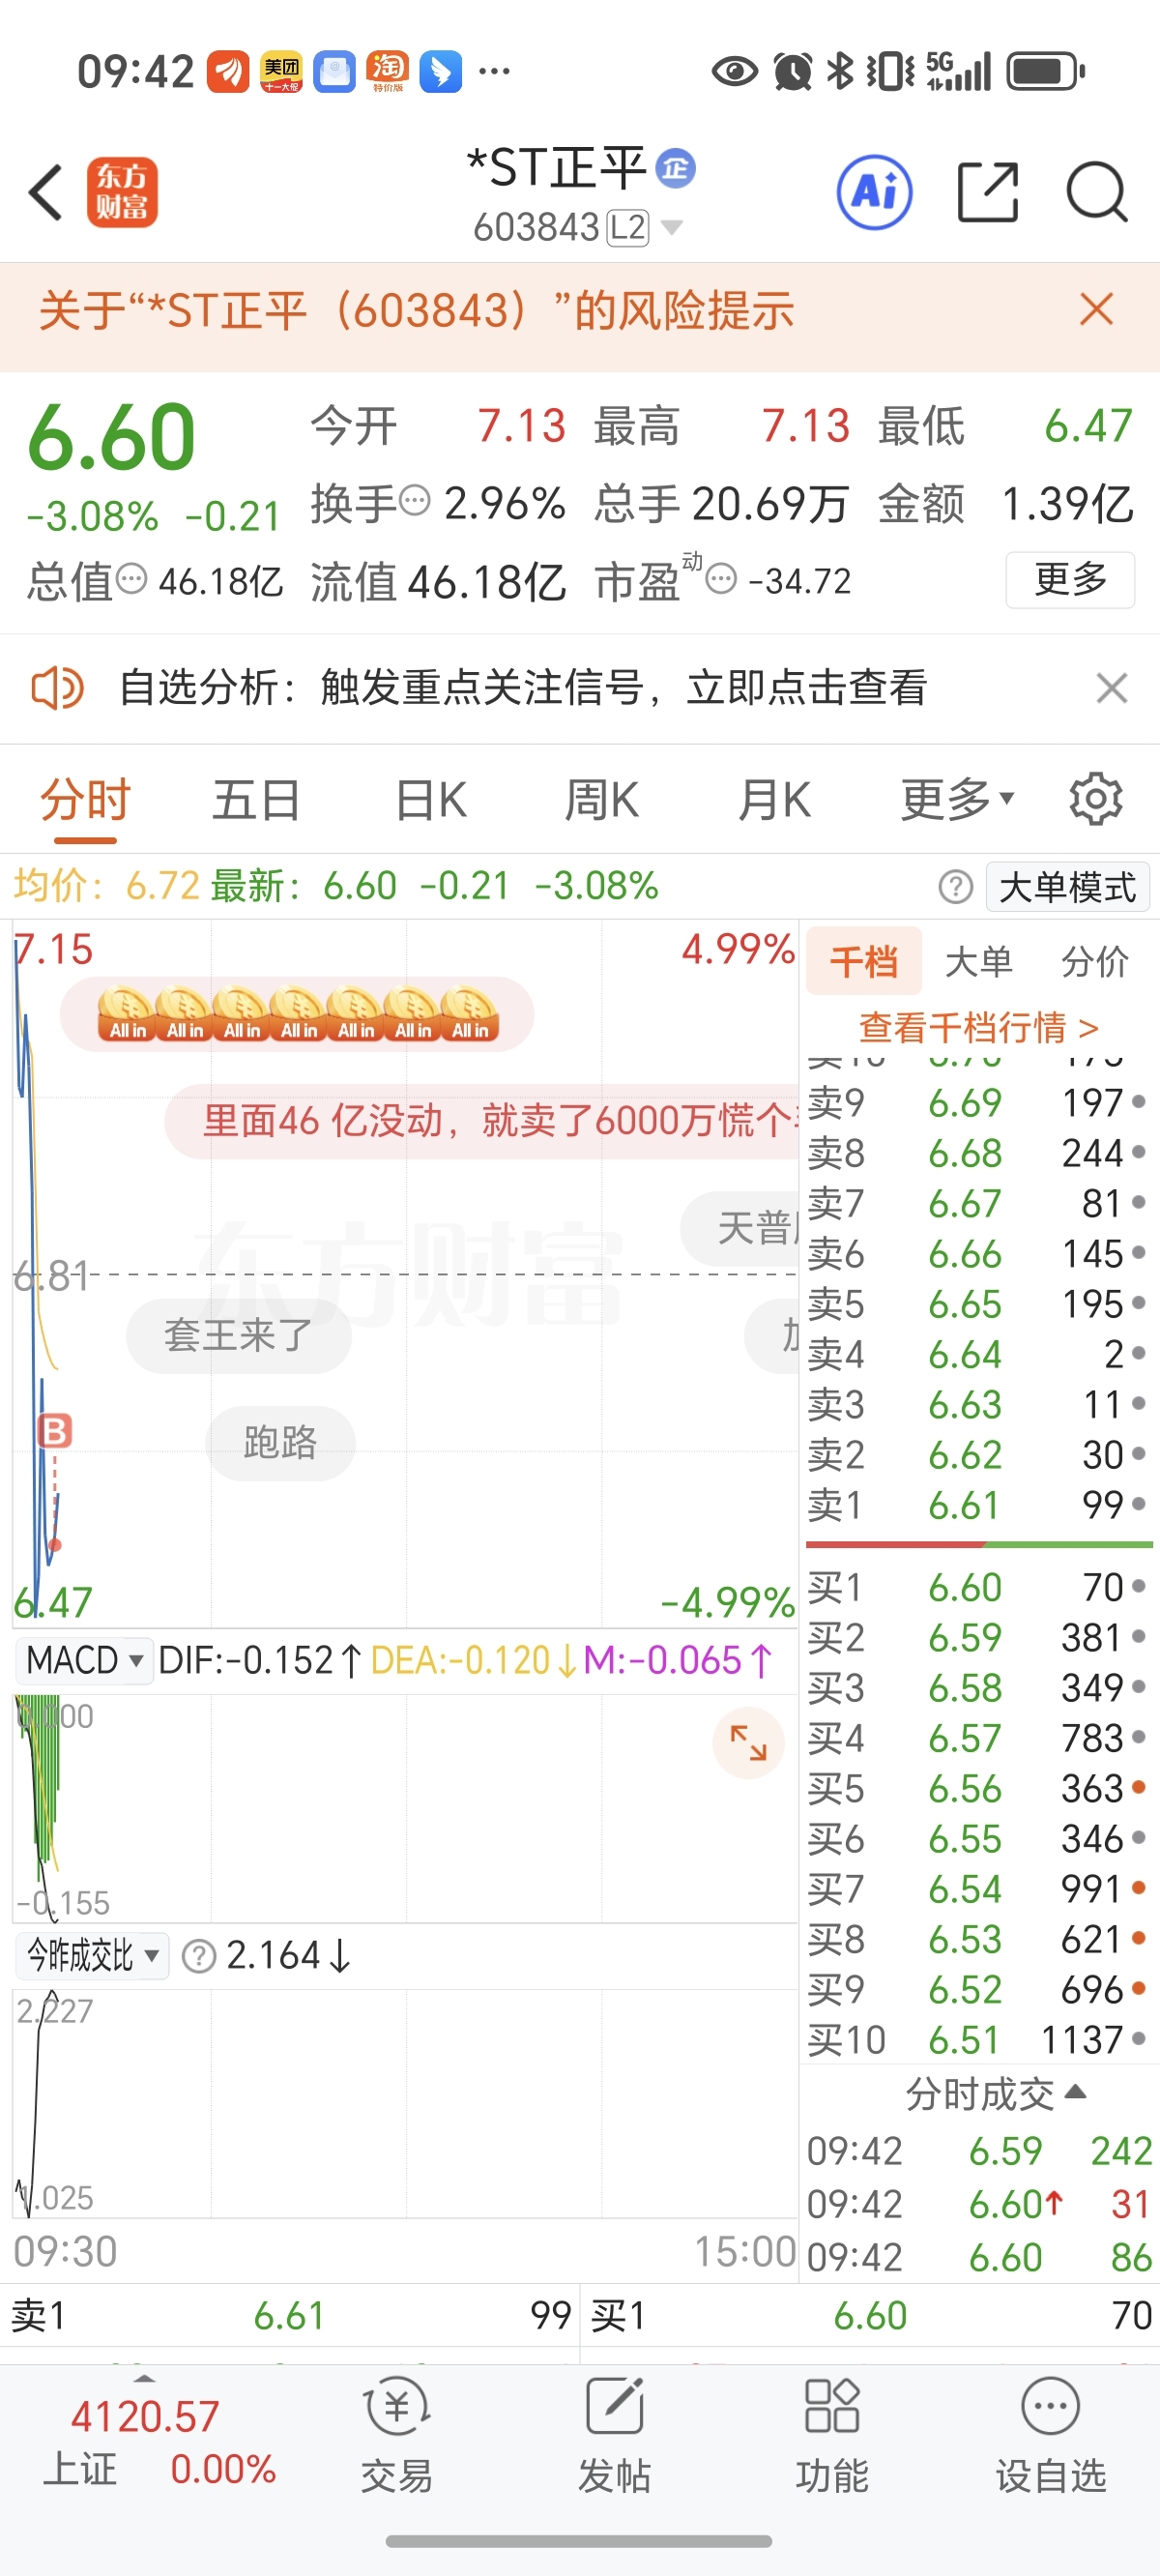Expand stock code 603843 dropdown arrow

pos(672,228)
